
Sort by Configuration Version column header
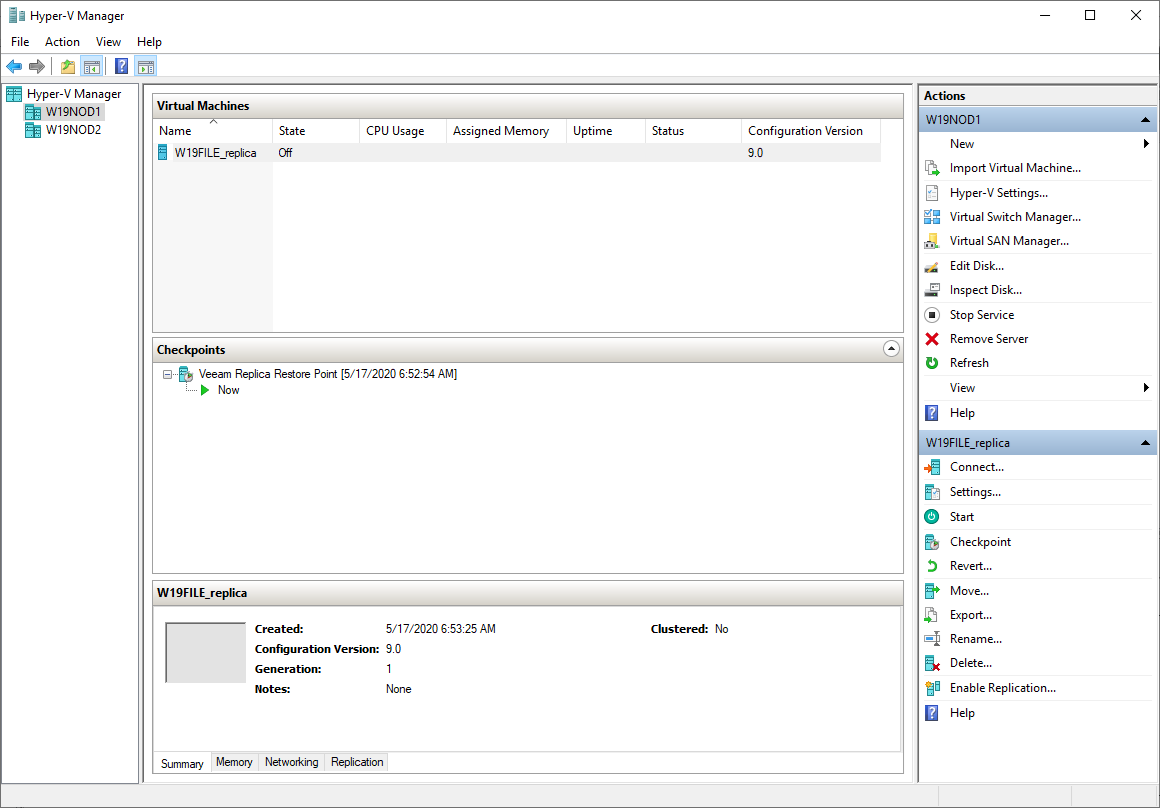[811, 131]
